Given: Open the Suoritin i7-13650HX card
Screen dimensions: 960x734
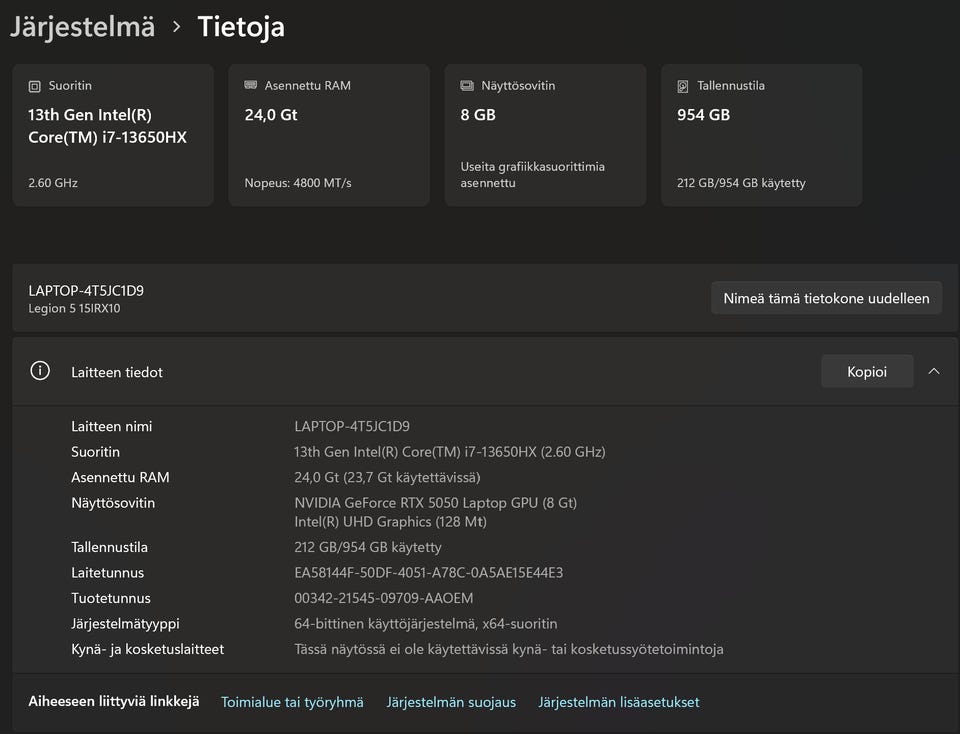Looking at the screenshot, I should (113, 135).
